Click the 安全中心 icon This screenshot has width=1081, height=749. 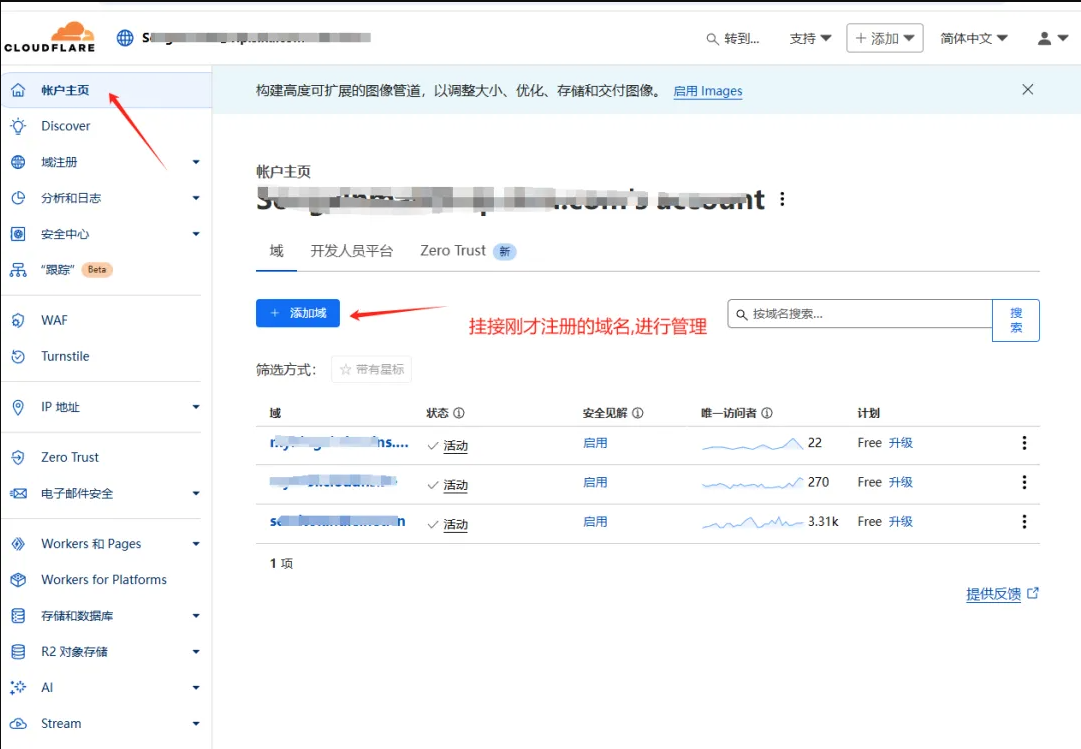[x=18, y=234]
